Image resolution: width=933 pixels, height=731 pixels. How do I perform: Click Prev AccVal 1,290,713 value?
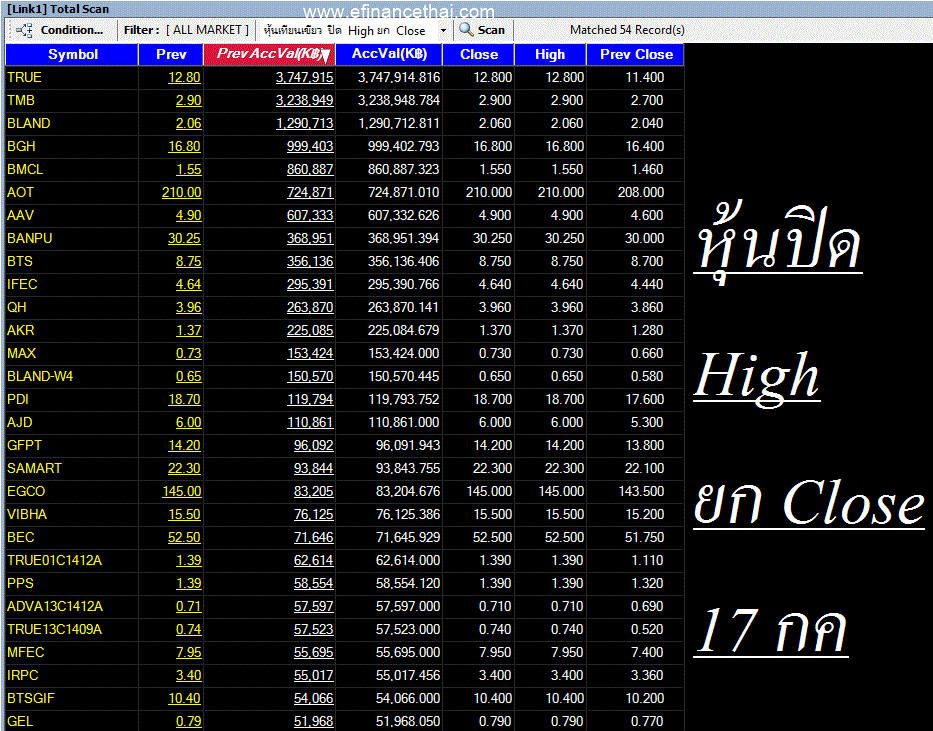[304, 124]
